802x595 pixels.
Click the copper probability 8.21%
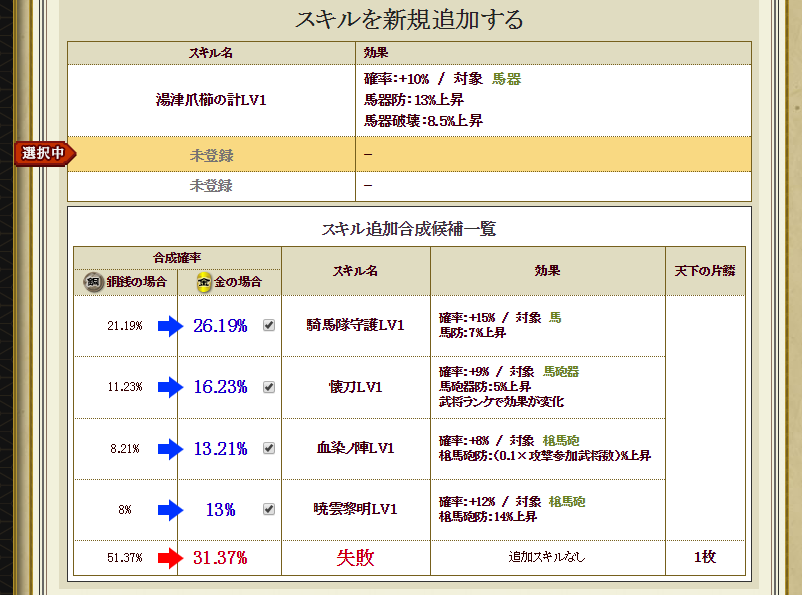(125, 449)
